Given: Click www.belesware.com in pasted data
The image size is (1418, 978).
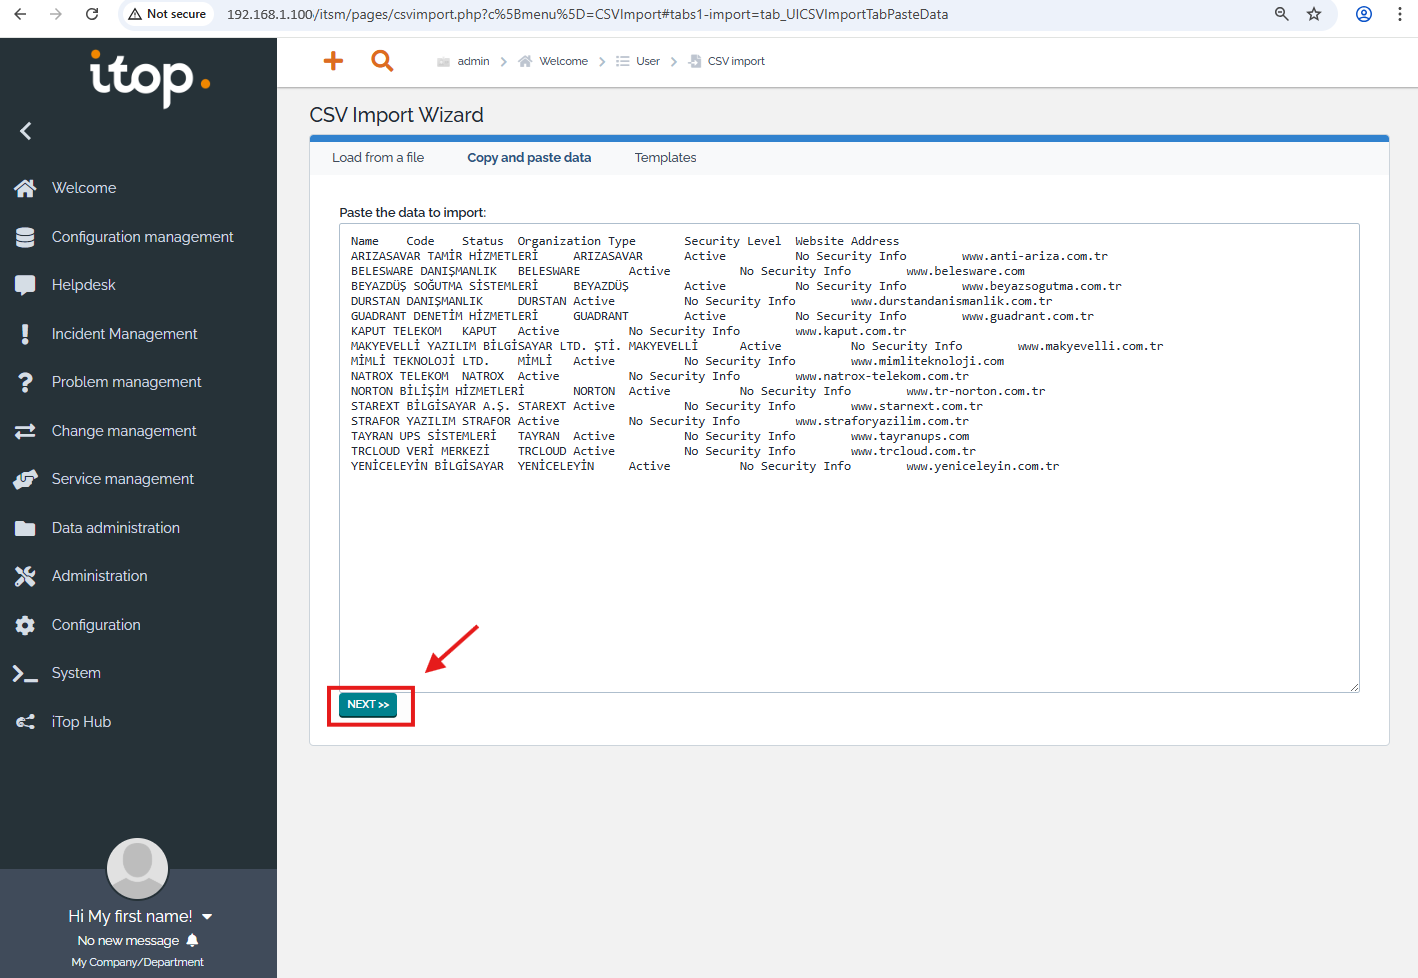Looking at the screenshot, I should pyautogui.click(x=965, y=271).
